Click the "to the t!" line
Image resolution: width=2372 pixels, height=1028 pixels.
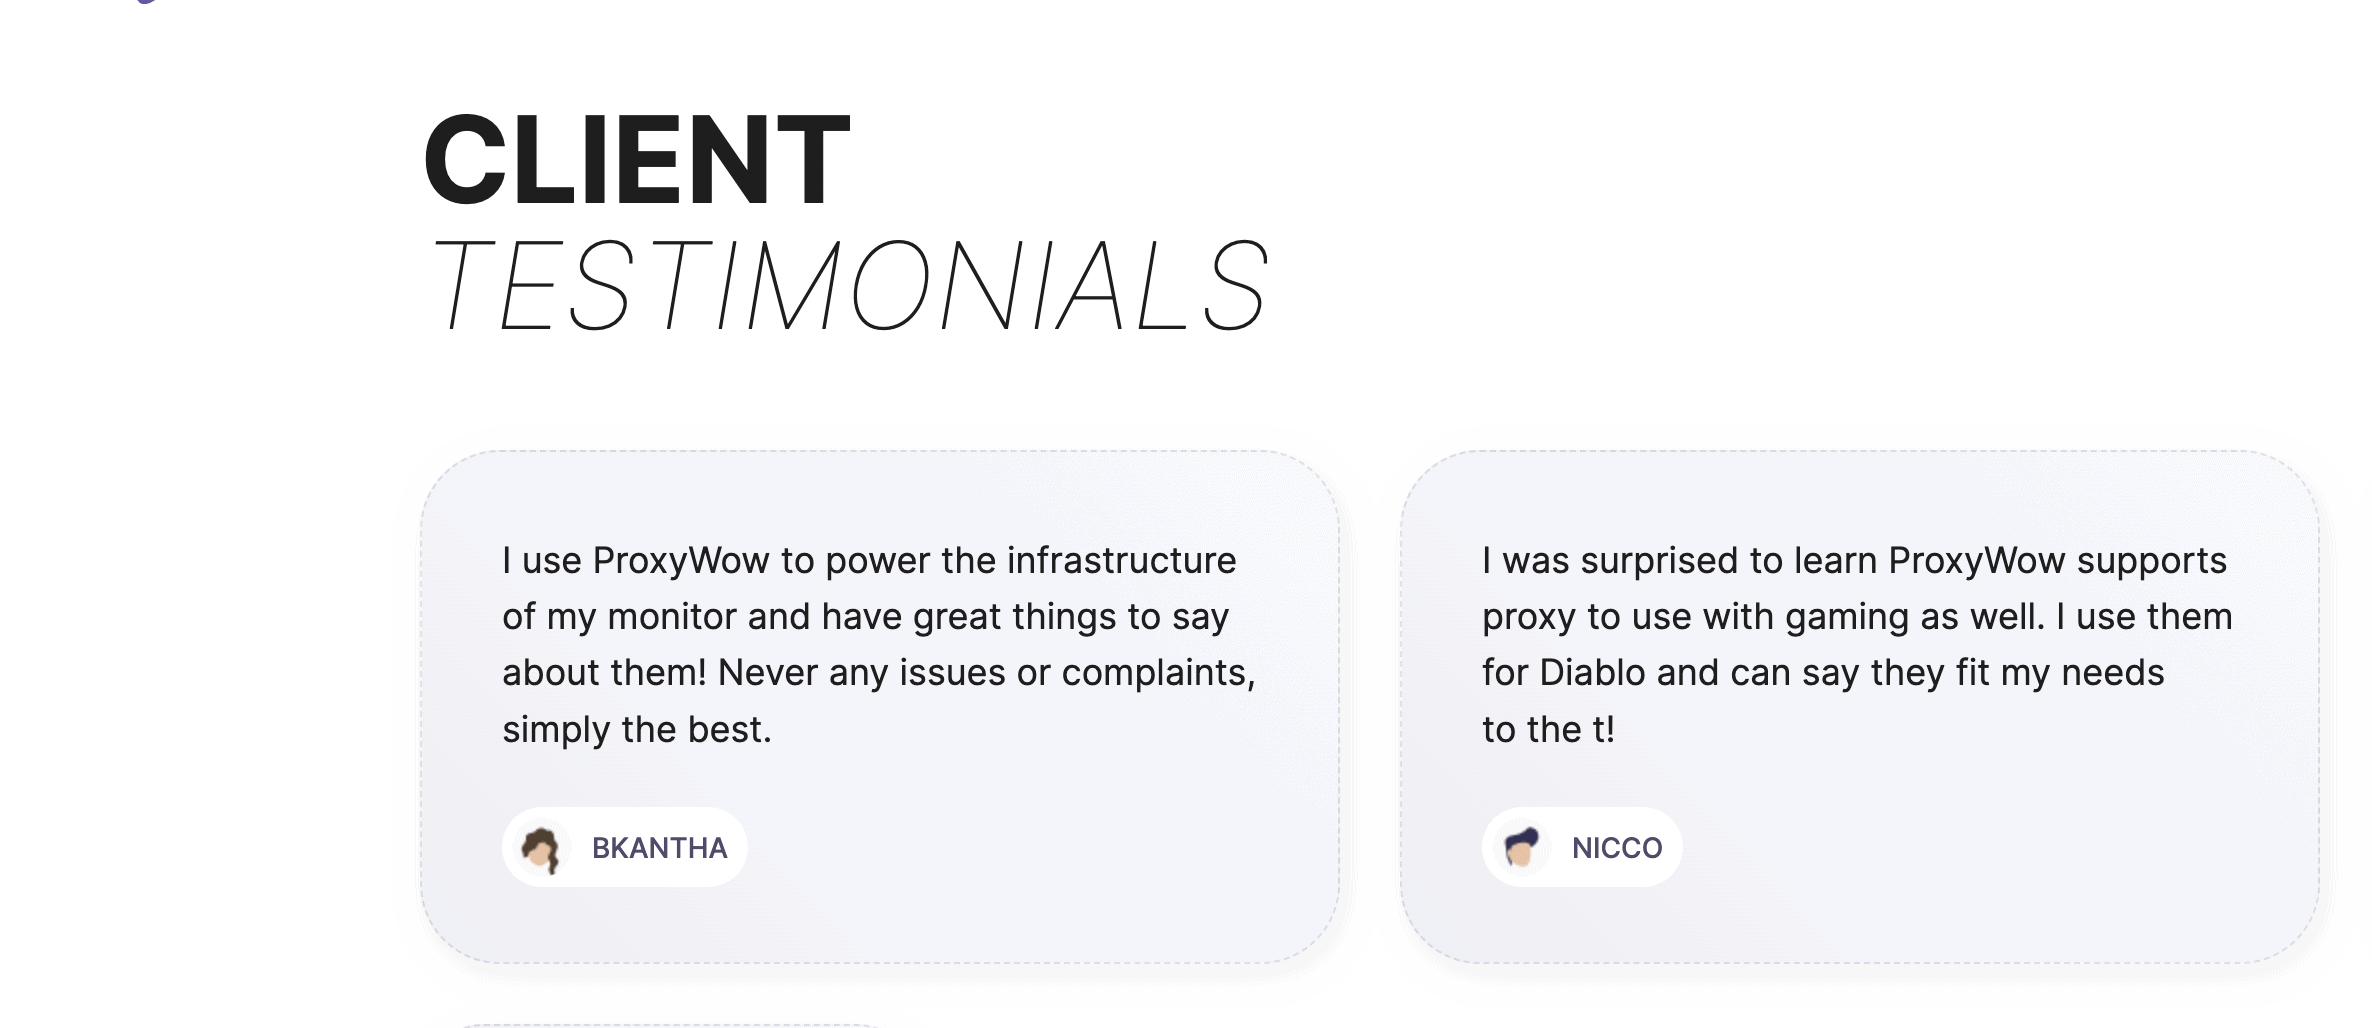point(1548,730)
